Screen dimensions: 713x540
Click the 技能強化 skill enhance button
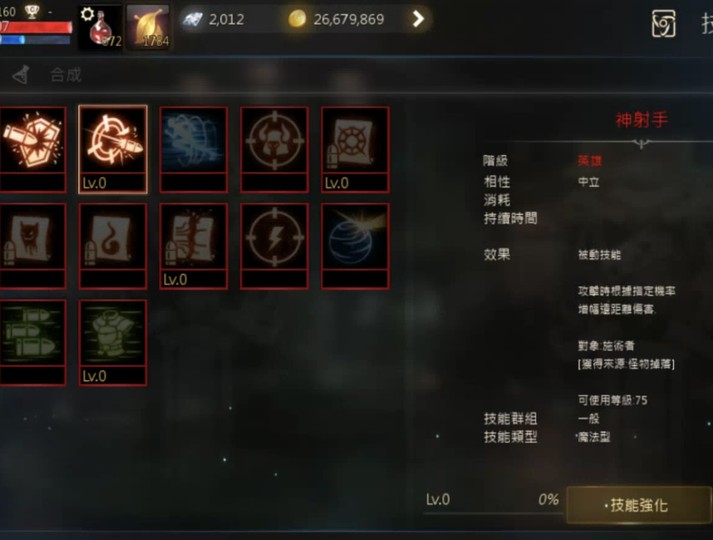[638, 505]
